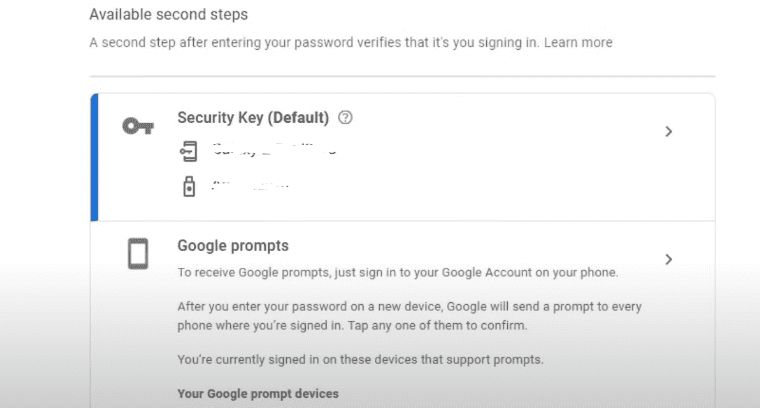The height and width of the screenshot is (408, 760).
Task: Click the Available second steps heading
Action: click(x=168, y=15)
